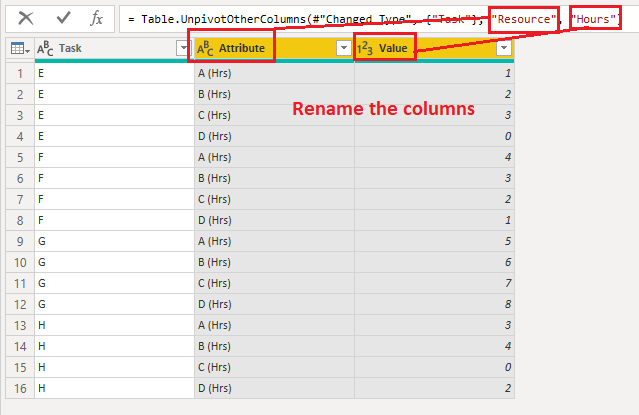This screenshot has height=415, width=639.
Task: Click the 123 data type icon of Value column
Action: point(365,49)
